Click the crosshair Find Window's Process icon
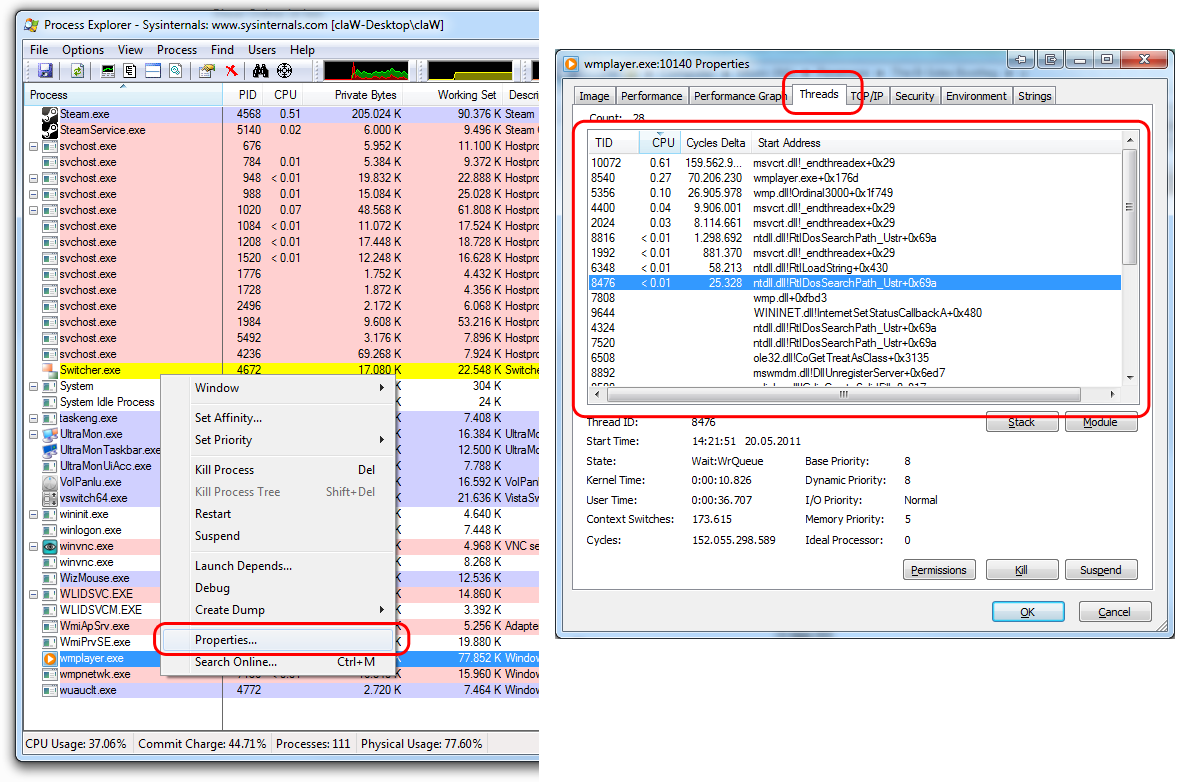1185x782 pixels. [284, 70]
